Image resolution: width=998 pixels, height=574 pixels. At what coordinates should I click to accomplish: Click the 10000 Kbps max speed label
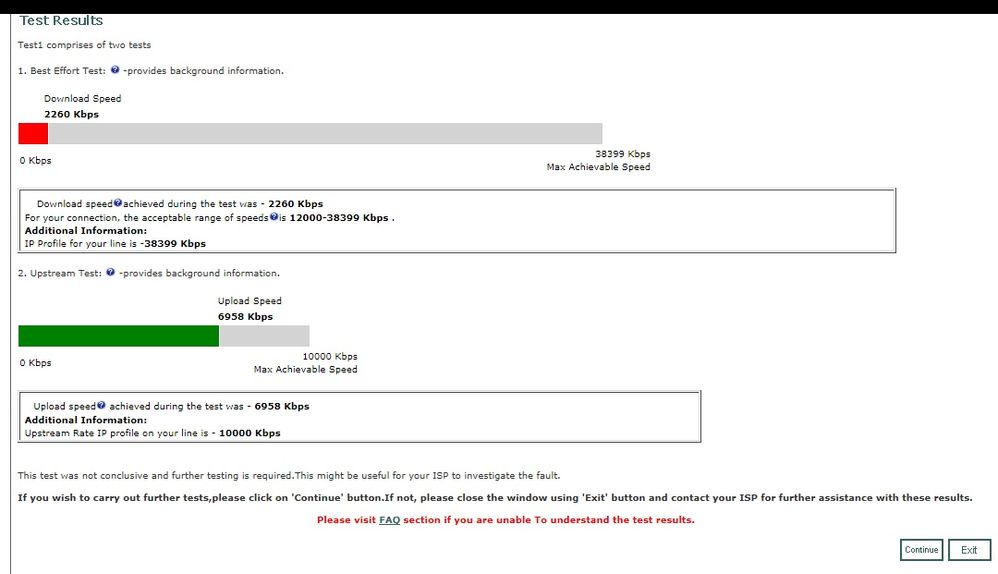[329, 356]
